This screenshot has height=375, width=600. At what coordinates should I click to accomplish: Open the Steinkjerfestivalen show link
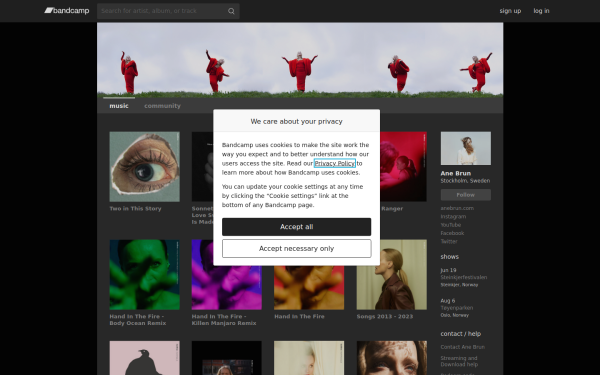click(464, 277)
